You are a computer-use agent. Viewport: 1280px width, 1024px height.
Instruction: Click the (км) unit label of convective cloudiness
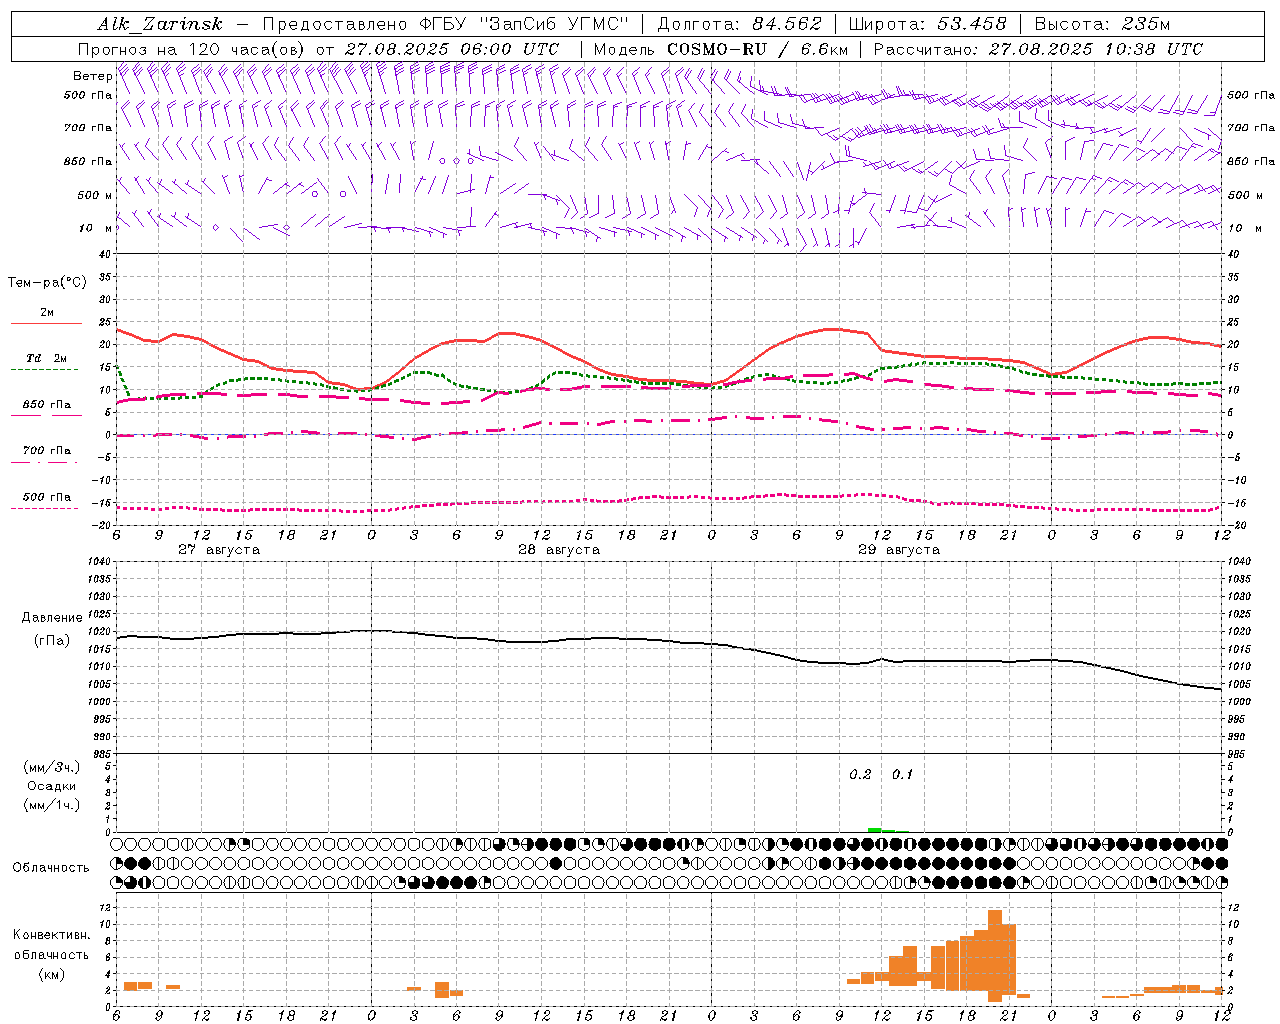click(x=52, y=974)
